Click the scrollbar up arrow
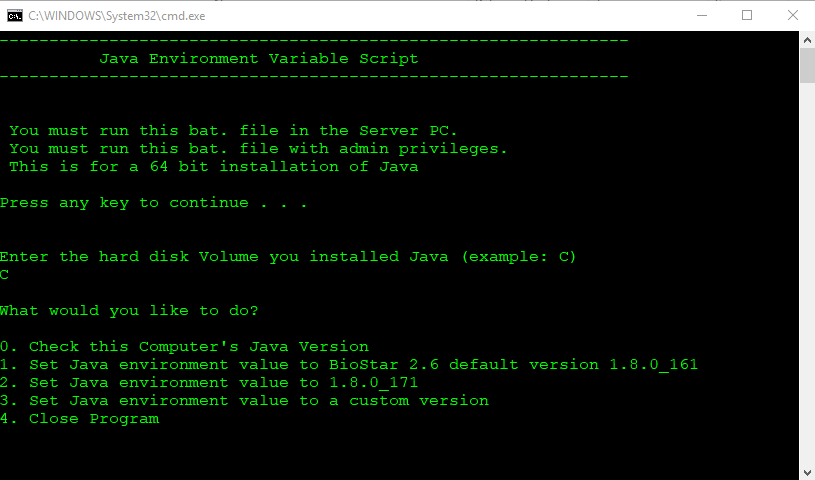The width and height of the screenshot is (815, 480). [x=807, y=40]
